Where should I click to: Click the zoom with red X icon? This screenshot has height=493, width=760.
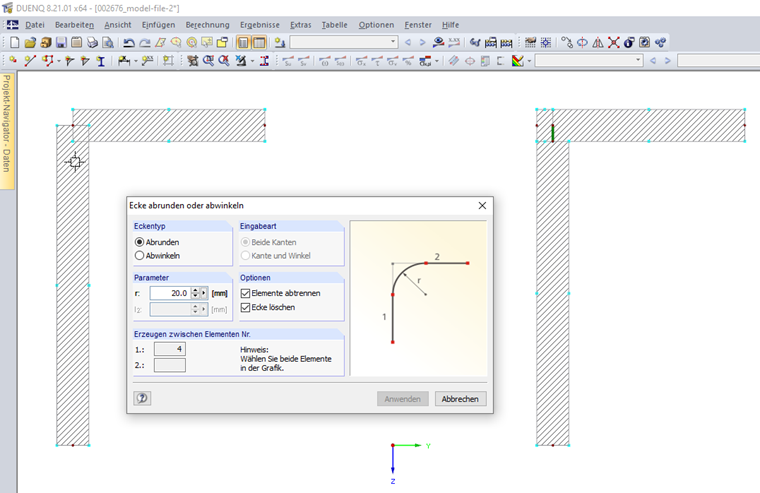[224, 61]
